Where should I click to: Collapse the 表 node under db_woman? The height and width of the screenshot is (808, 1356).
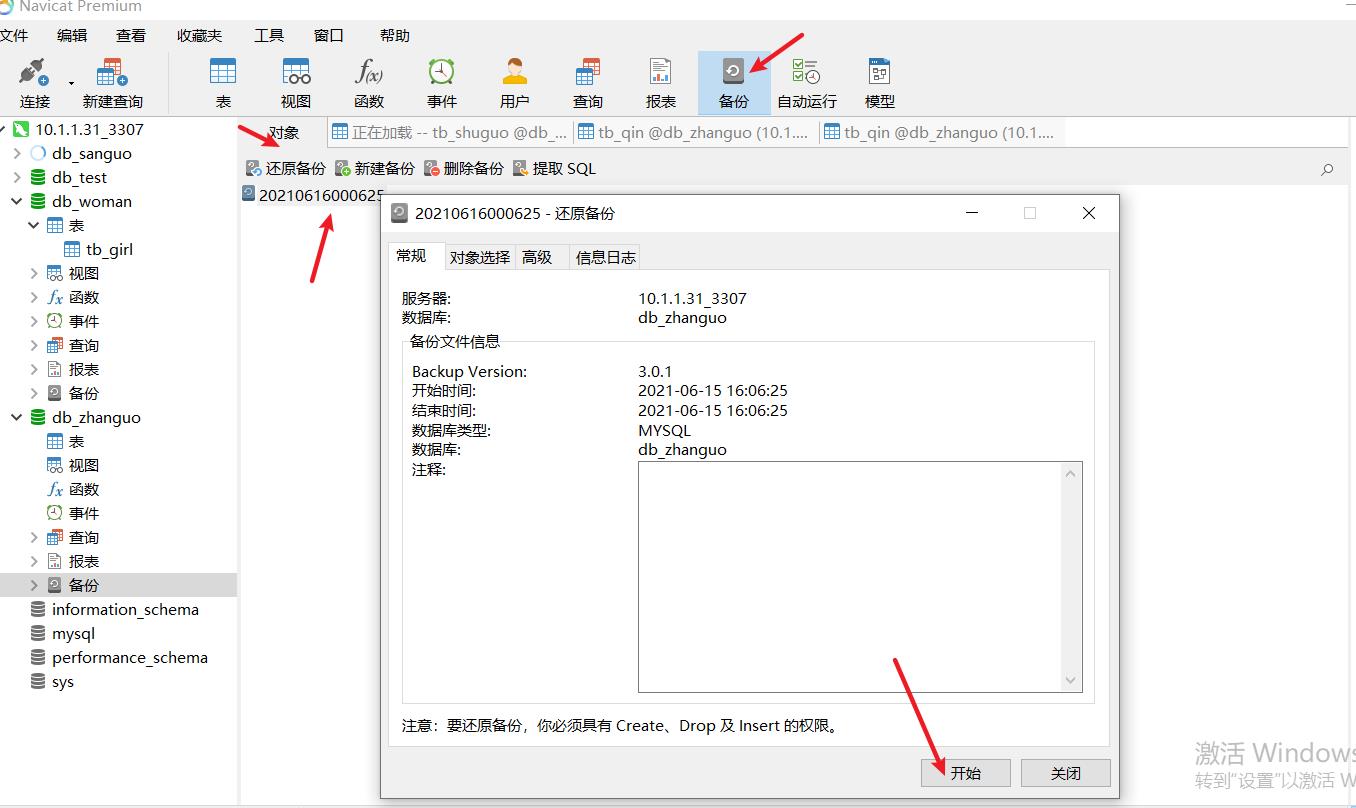click(x=34, y=225)
